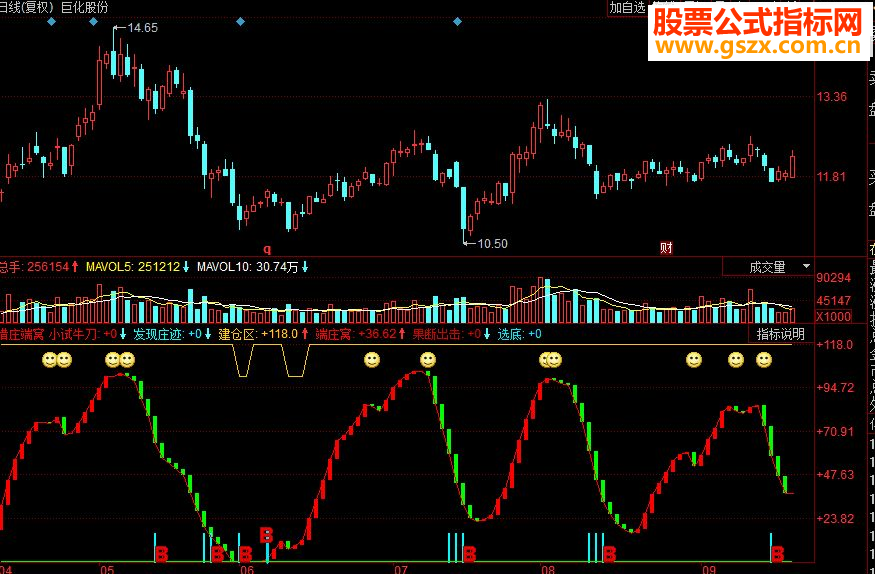Click the MAVOL5: 251212 readout

pos(137,267)
